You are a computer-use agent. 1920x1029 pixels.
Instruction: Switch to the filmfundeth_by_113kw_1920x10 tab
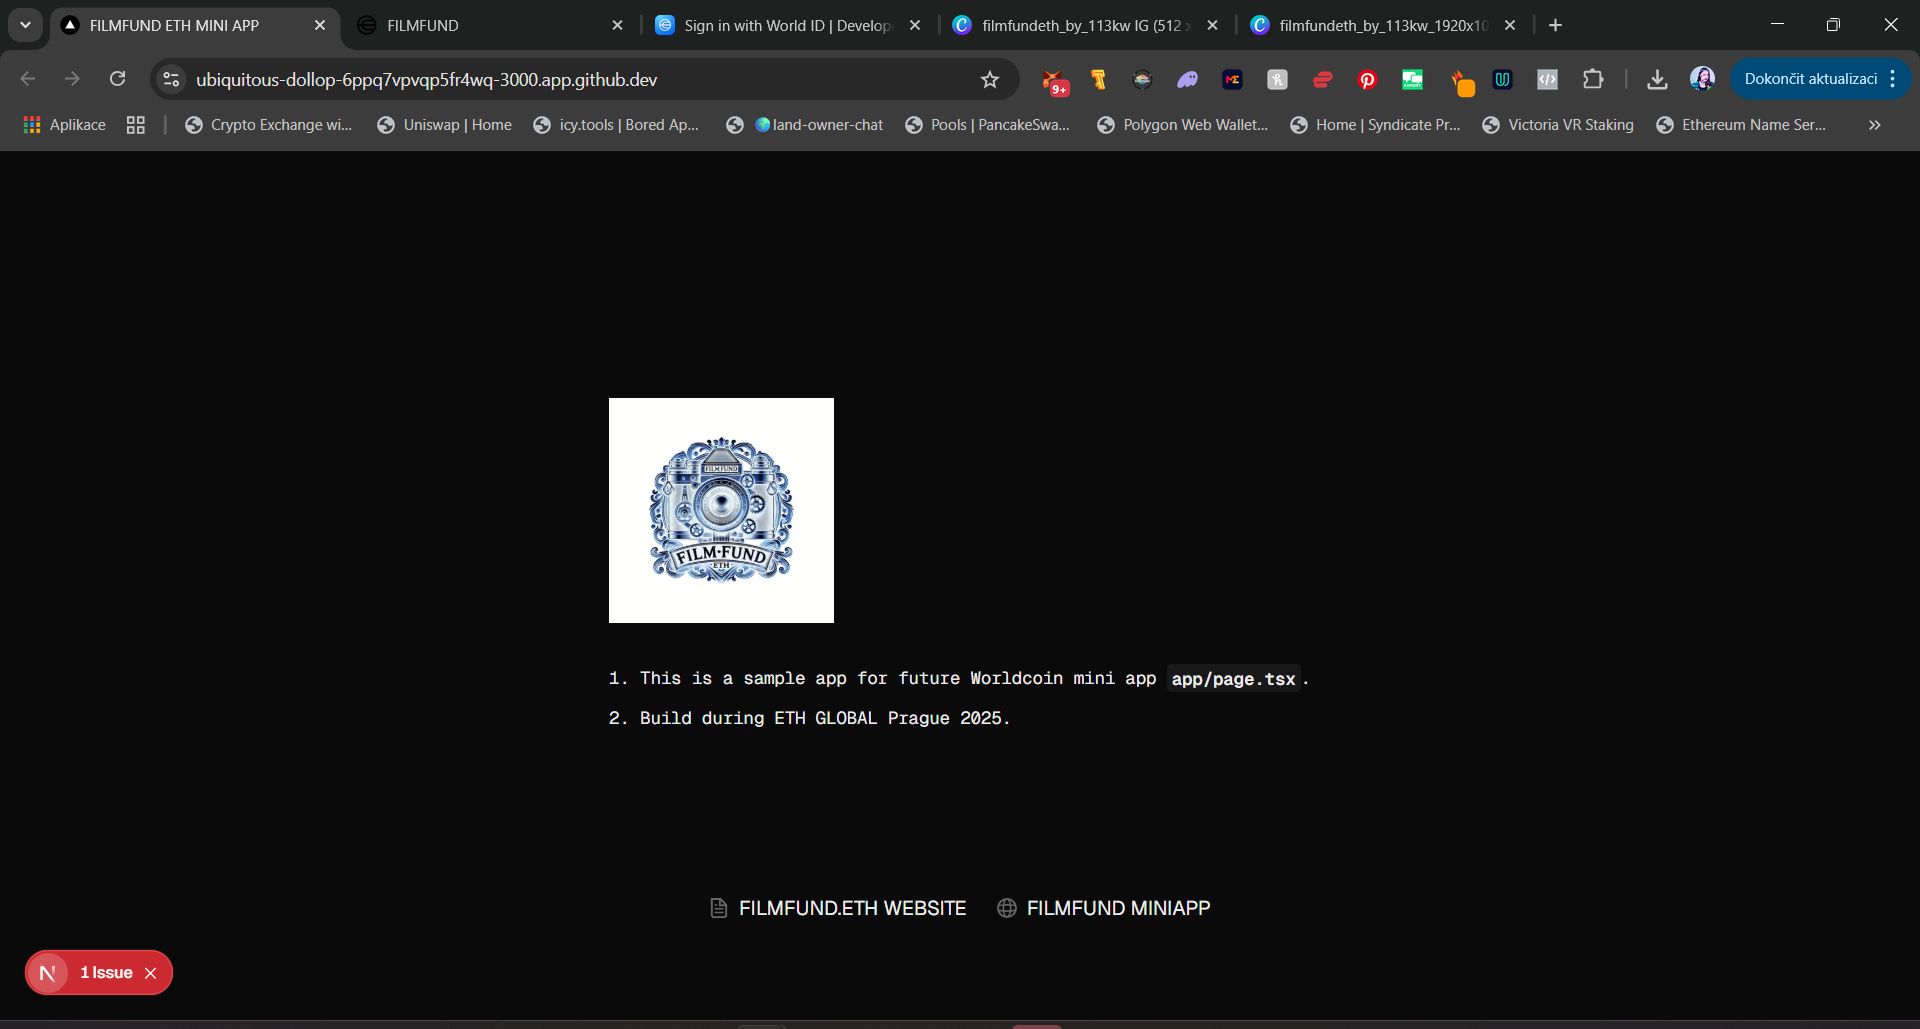(x=1383, y=26)
